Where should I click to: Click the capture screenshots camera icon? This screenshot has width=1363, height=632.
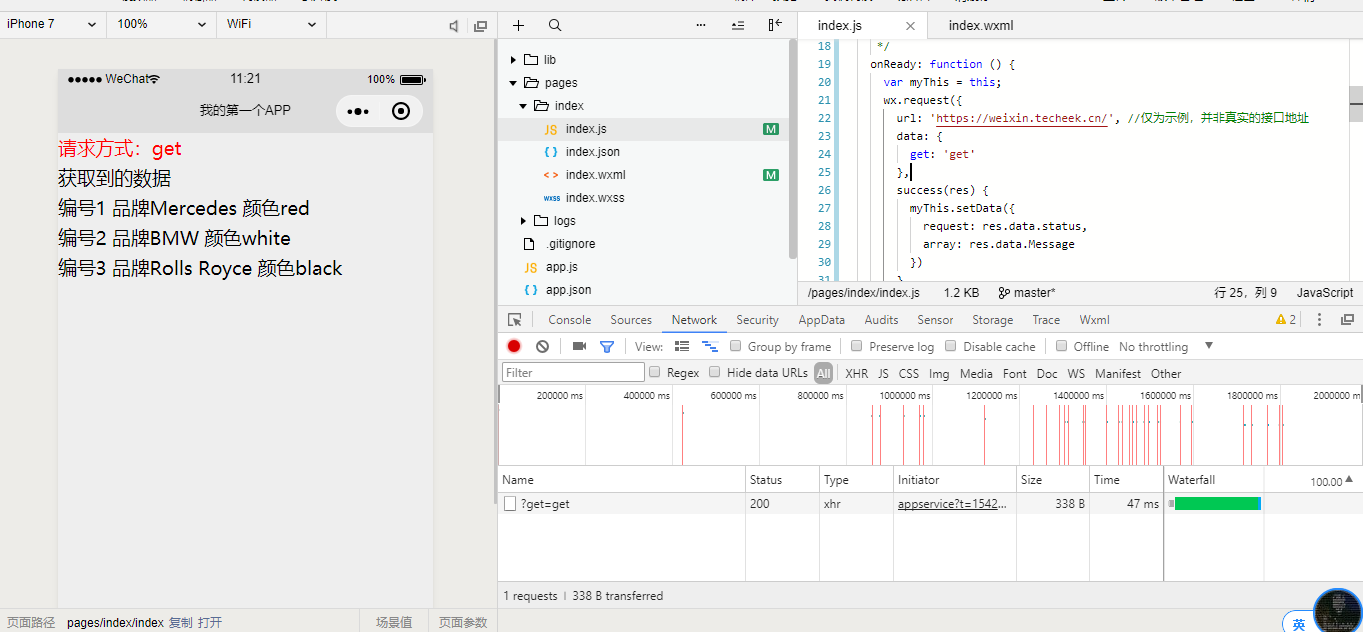[579, 346]
